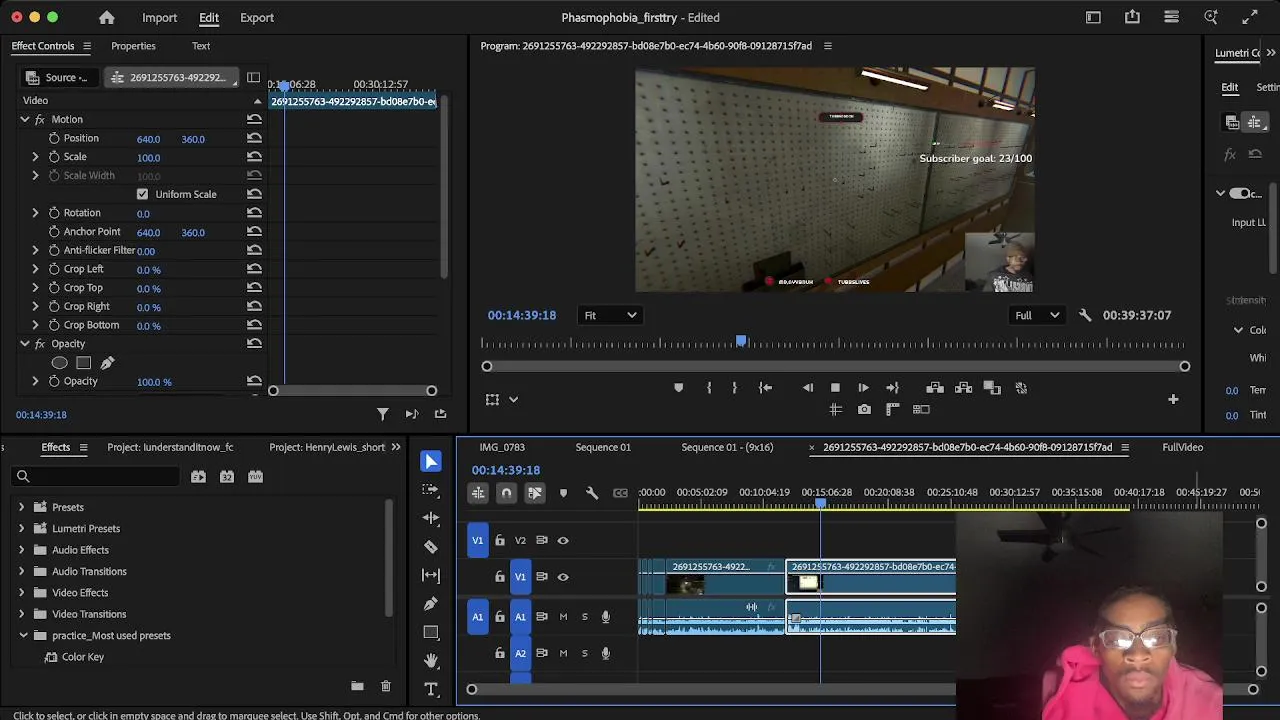Viewport: 1280px width, 720px height.
Task: Create a new custom bin in Effects
Action: tap(357, 686)
